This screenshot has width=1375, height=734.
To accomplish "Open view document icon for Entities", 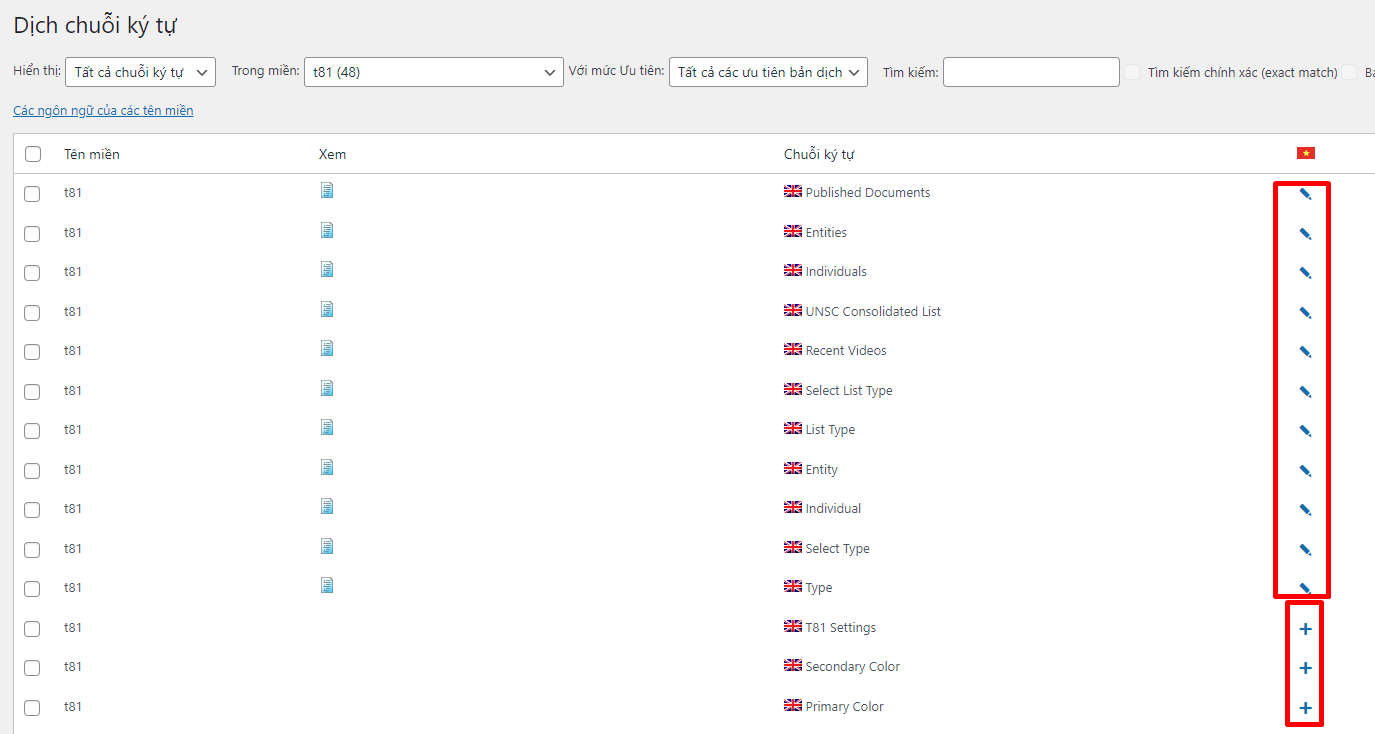I will 327,230.
